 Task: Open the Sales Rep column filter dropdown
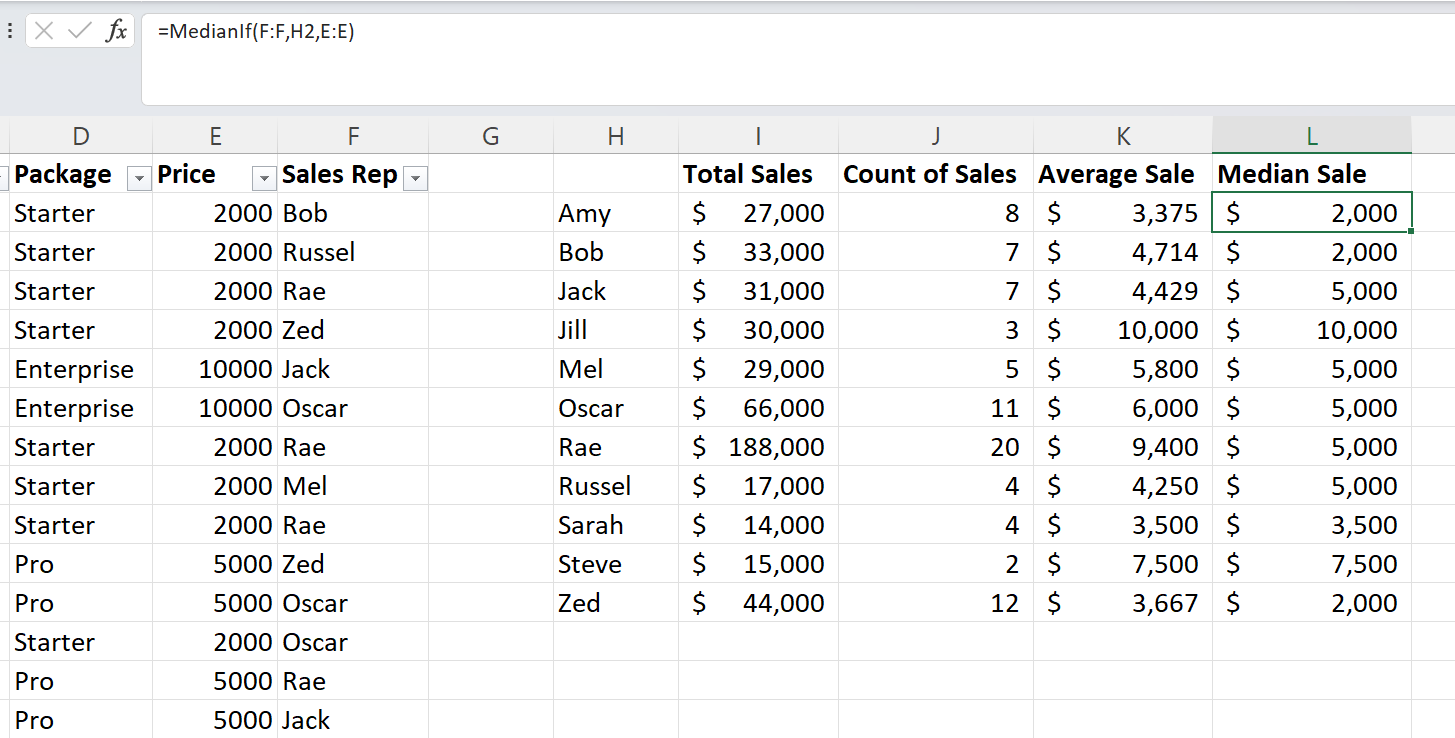click(x=415, y=178)
